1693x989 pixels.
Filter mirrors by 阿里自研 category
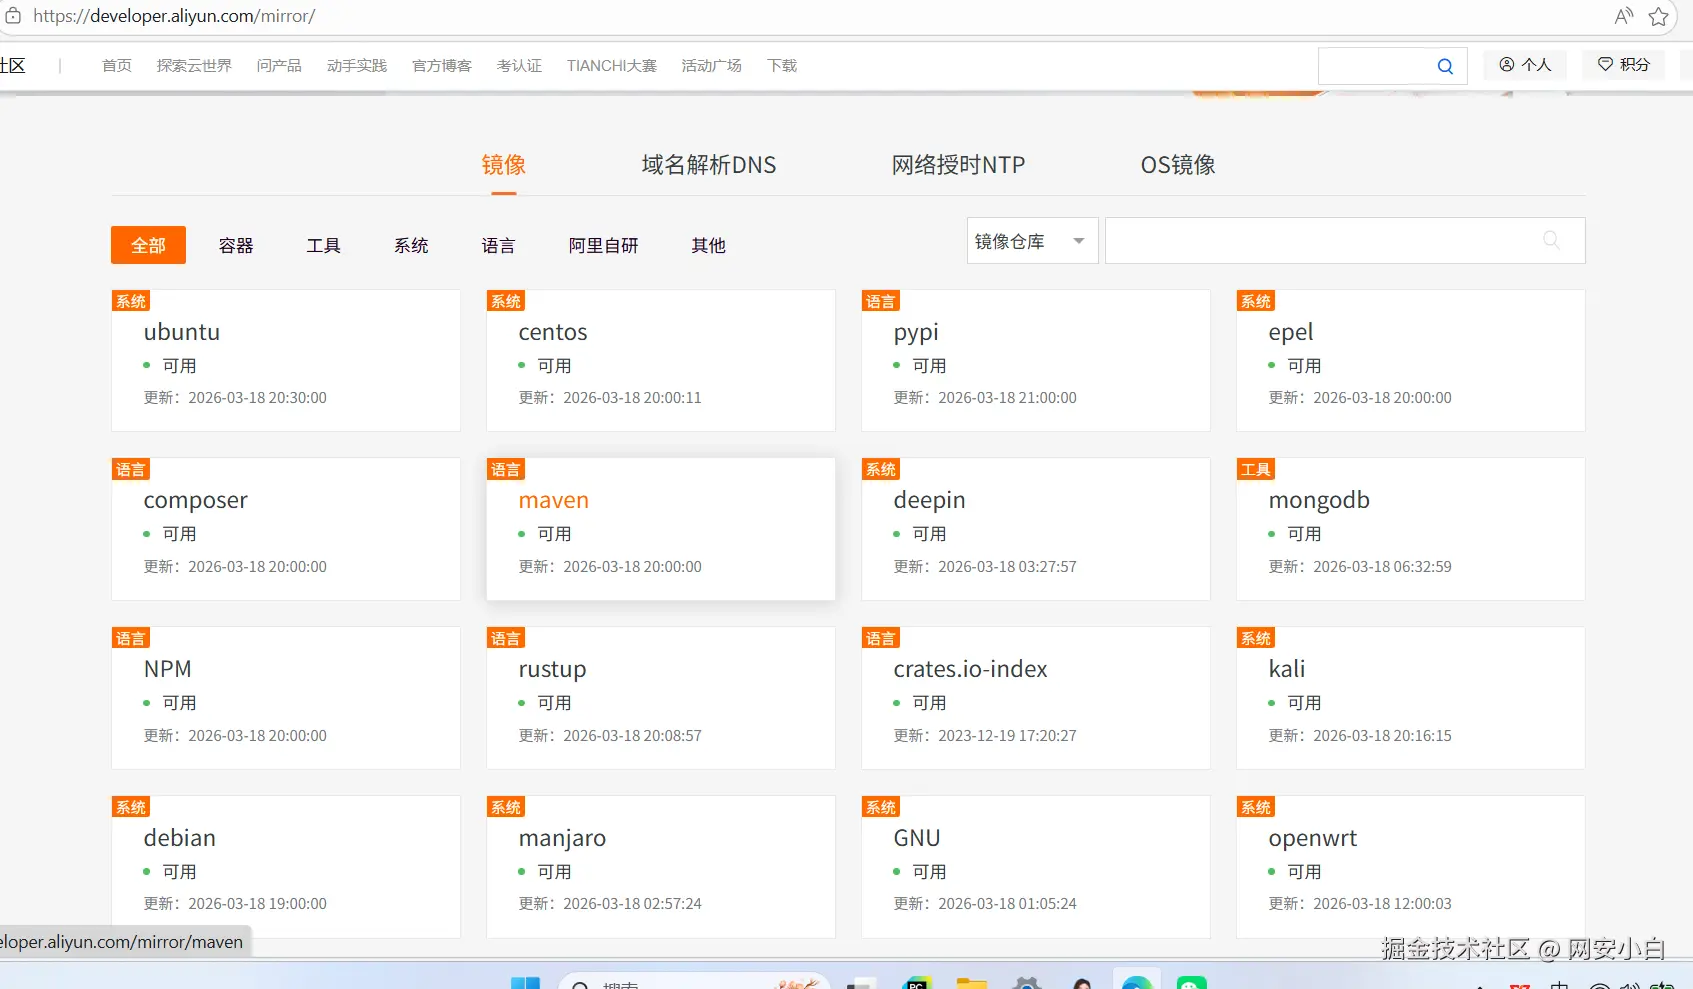coord(603,246)
